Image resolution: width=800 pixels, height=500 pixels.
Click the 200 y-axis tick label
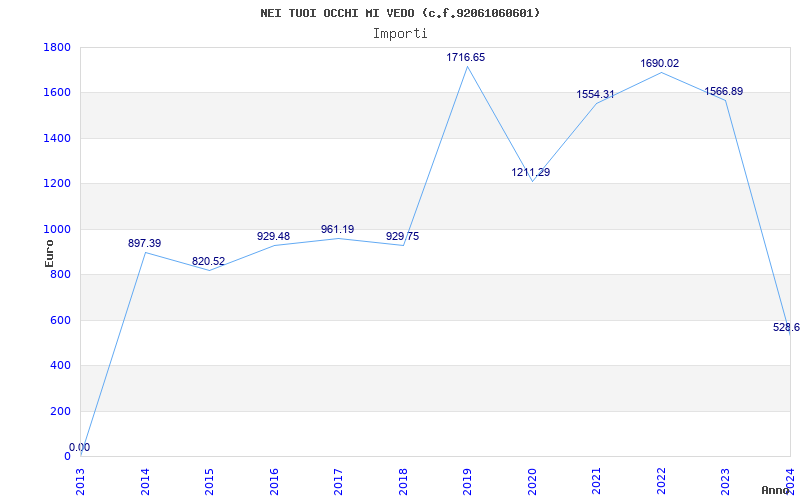coord(60,411)
